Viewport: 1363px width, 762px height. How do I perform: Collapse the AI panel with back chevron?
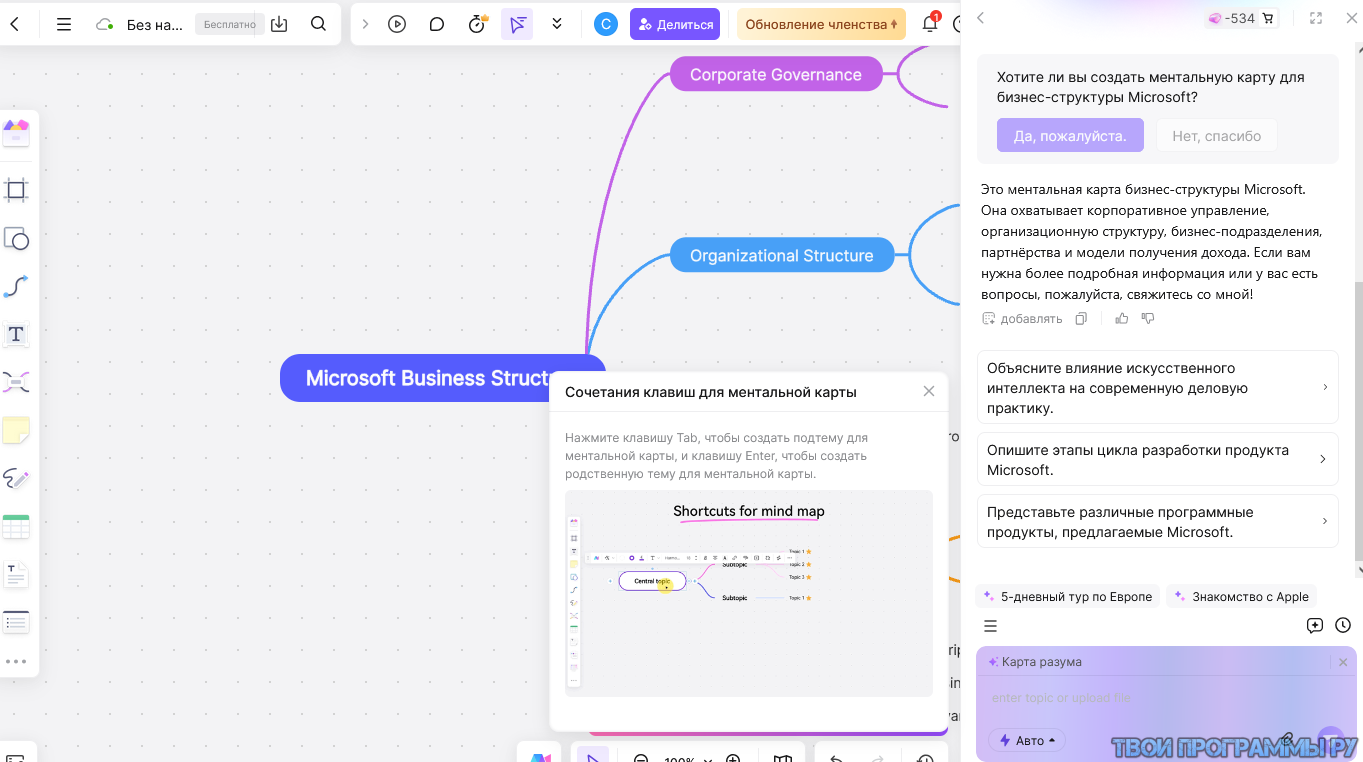[x=980, y=18]
